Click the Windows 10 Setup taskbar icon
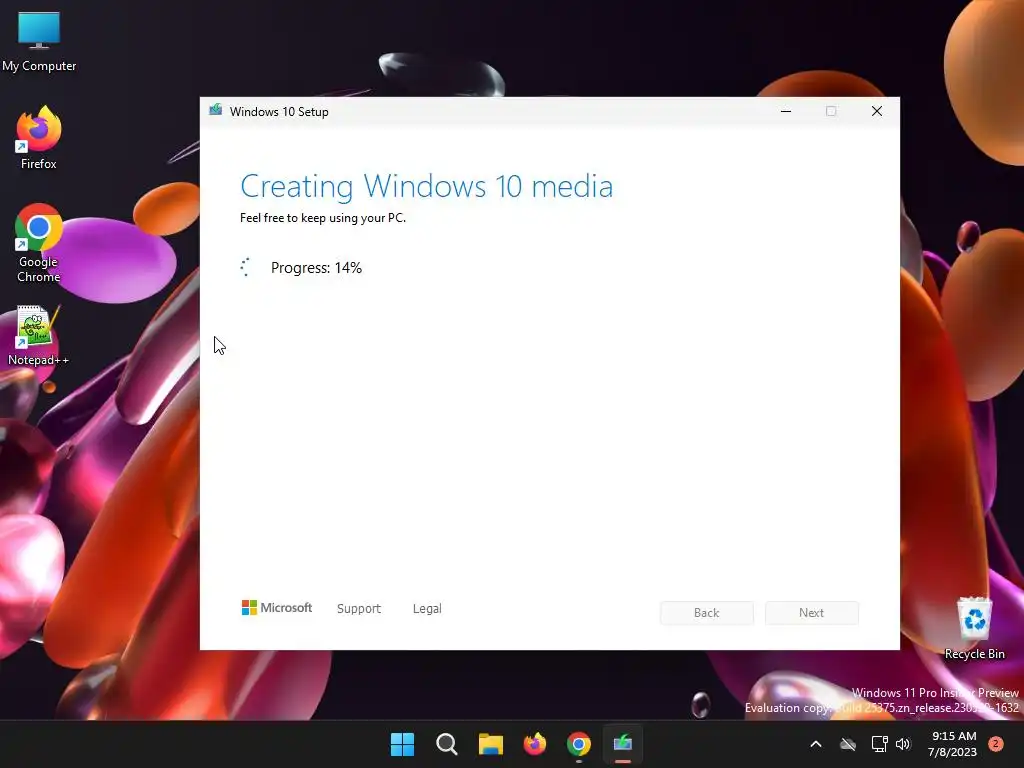This screenshot has height=768, width=1024. [623, 744]
